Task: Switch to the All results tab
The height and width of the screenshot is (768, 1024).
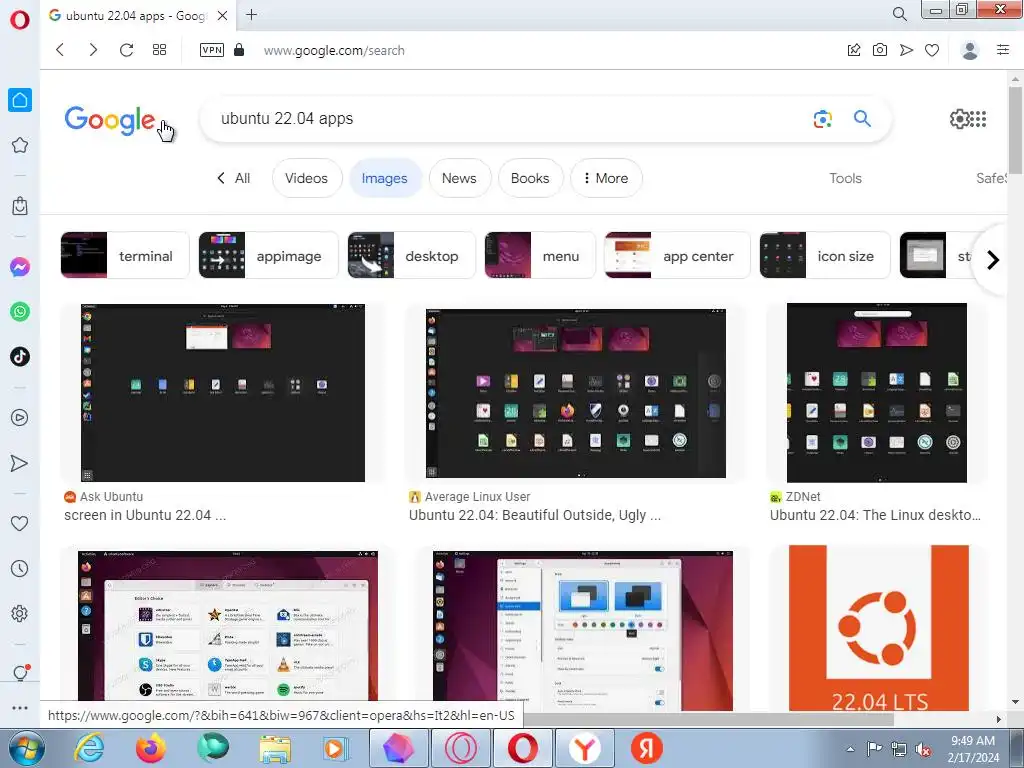Action: tap(234, 178)
